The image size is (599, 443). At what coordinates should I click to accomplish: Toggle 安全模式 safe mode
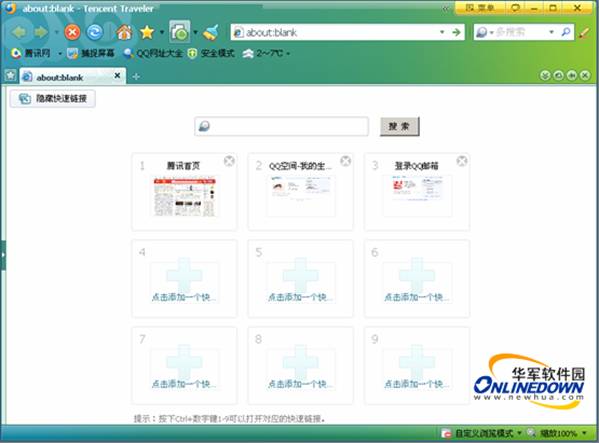tap(211, 53)
